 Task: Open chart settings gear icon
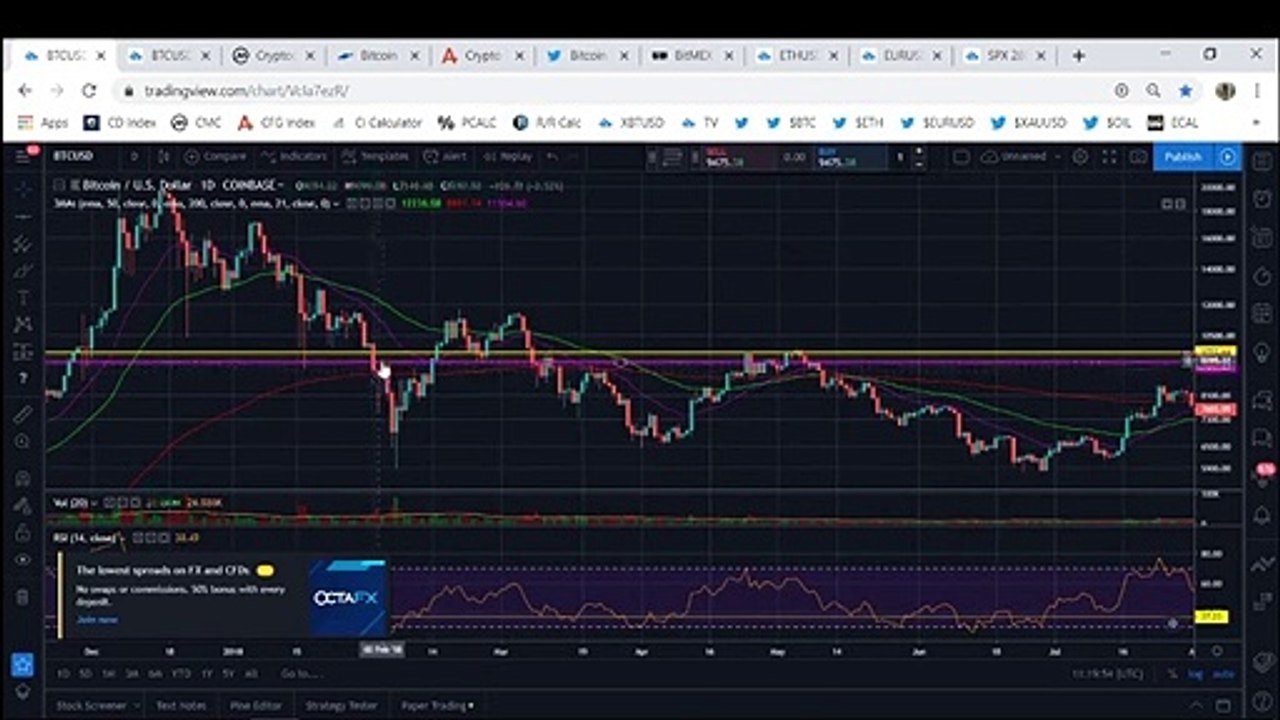pos(1080,157)
